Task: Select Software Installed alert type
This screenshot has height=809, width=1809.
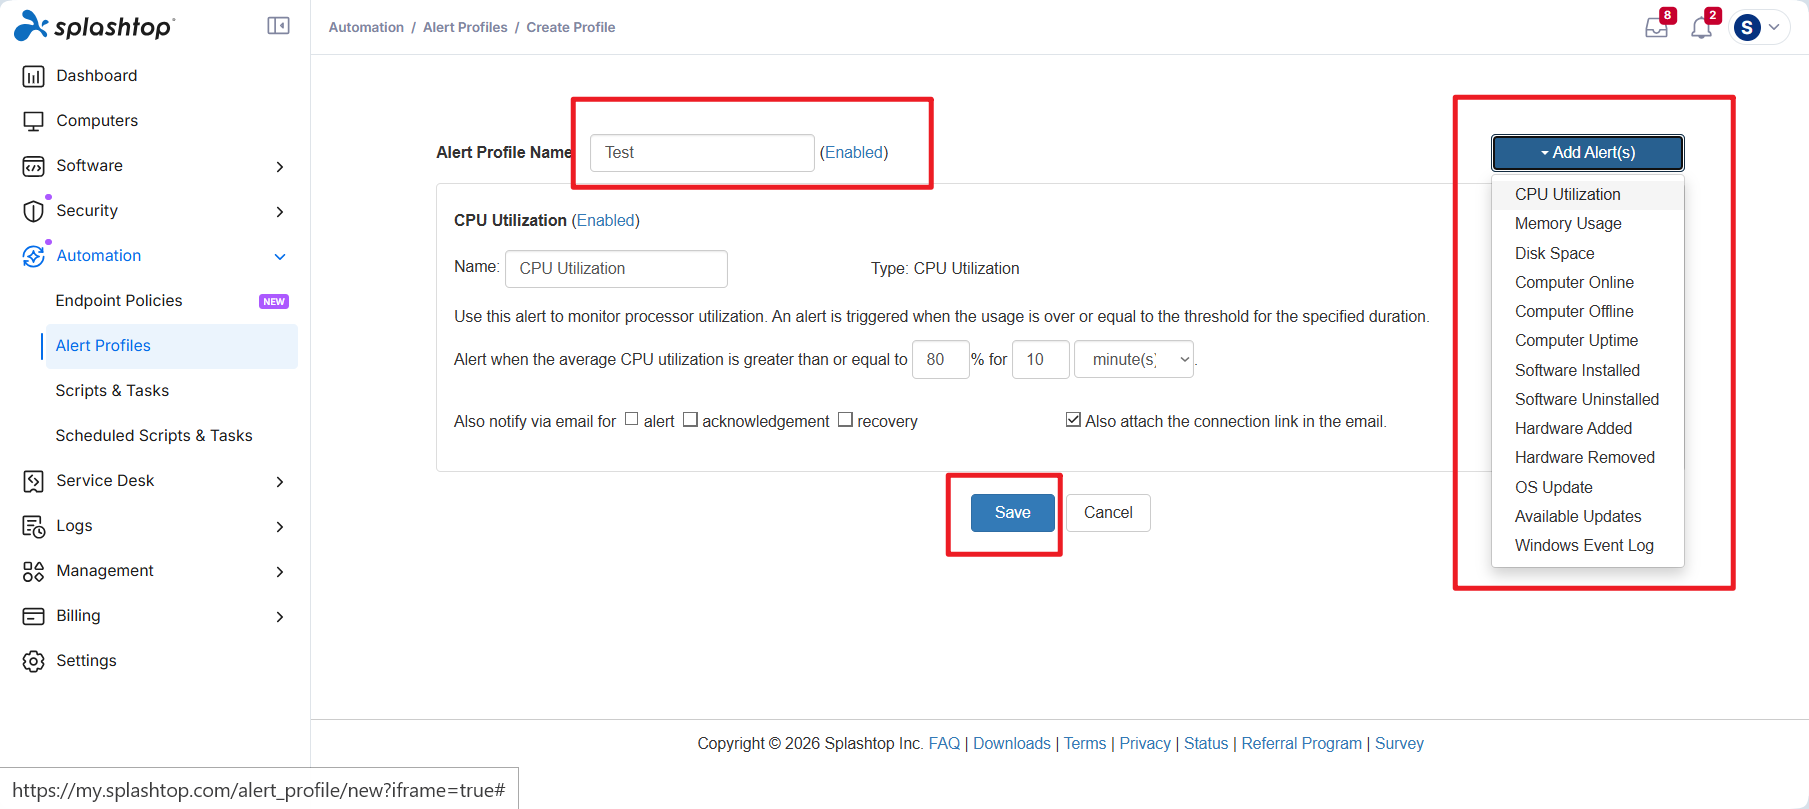Action: pos(1588,370)
